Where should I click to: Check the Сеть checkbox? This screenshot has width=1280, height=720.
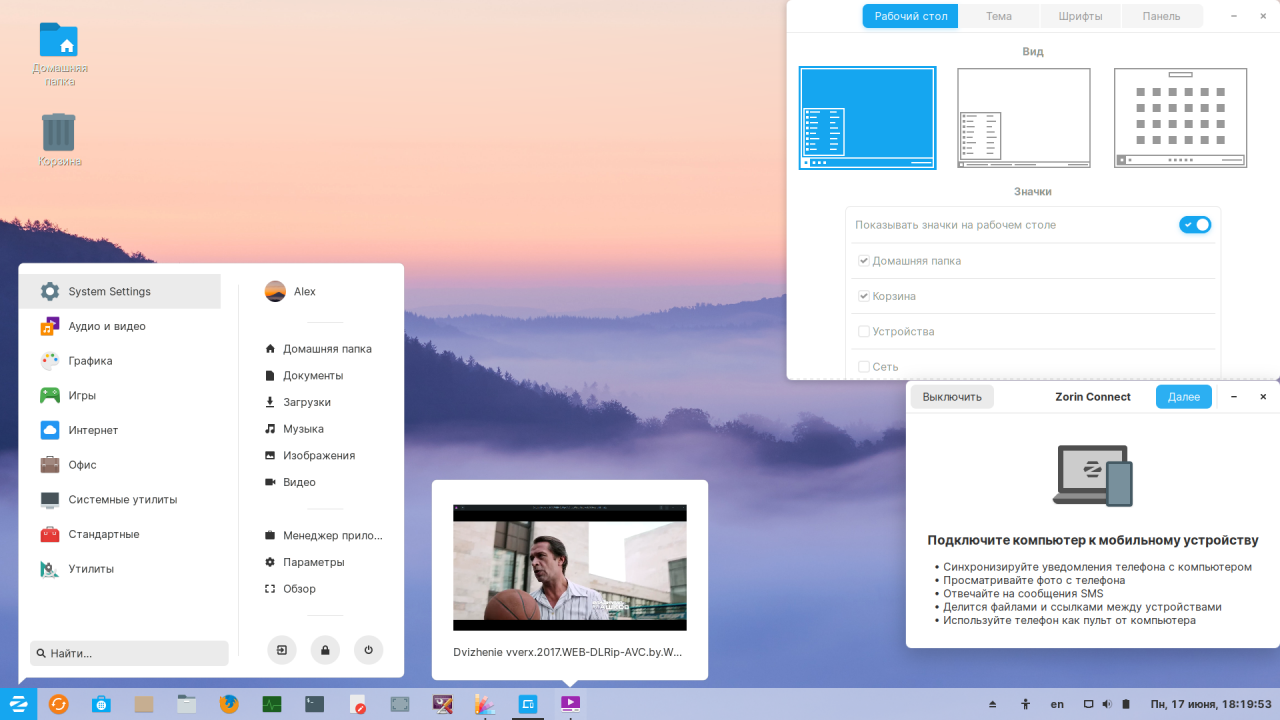click(x=864, y=367)
